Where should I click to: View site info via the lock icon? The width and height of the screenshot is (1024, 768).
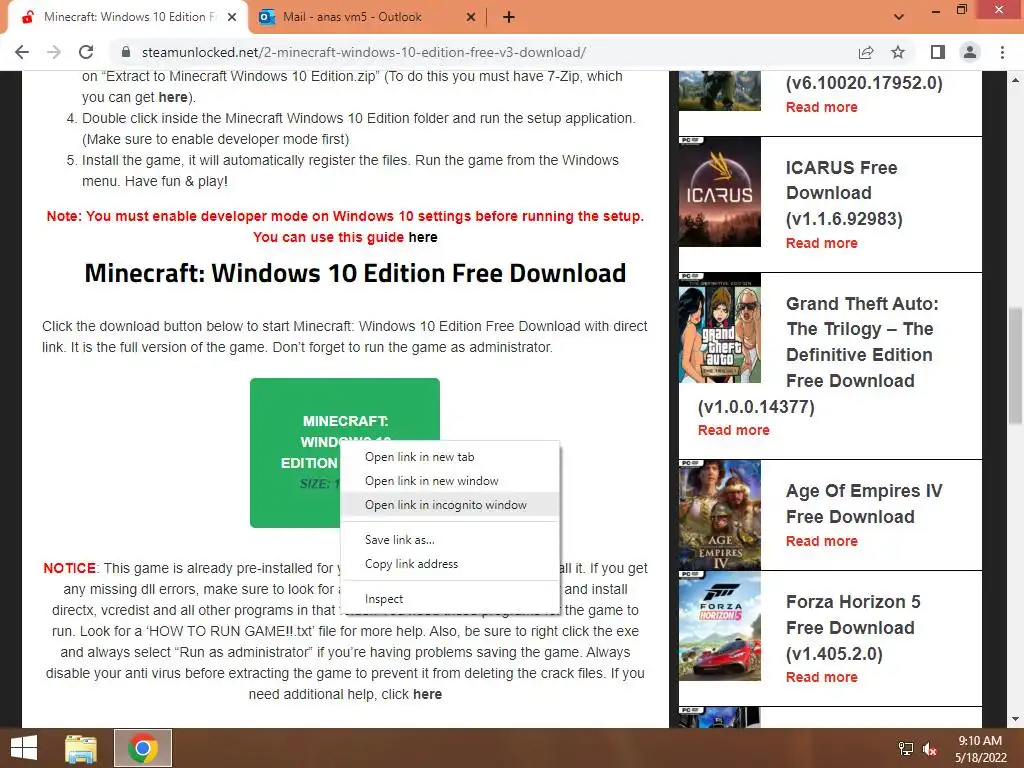click(126, 52)
